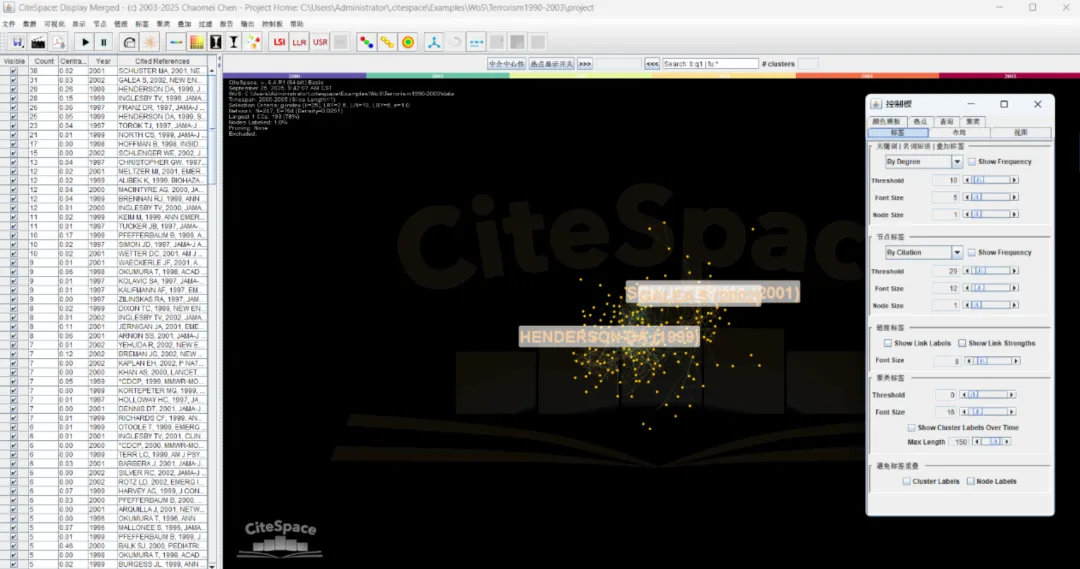Viewport: 1080px width, 569px height.
Task: Open the 帮助 menu
Action: (297, 24)
